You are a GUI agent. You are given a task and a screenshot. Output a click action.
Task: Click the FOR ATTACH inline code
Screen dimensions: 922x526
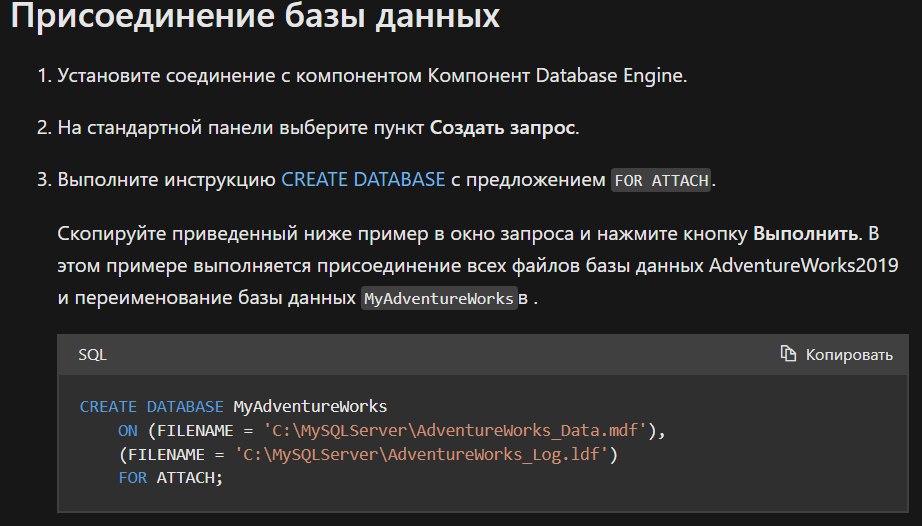click(661, 180)
